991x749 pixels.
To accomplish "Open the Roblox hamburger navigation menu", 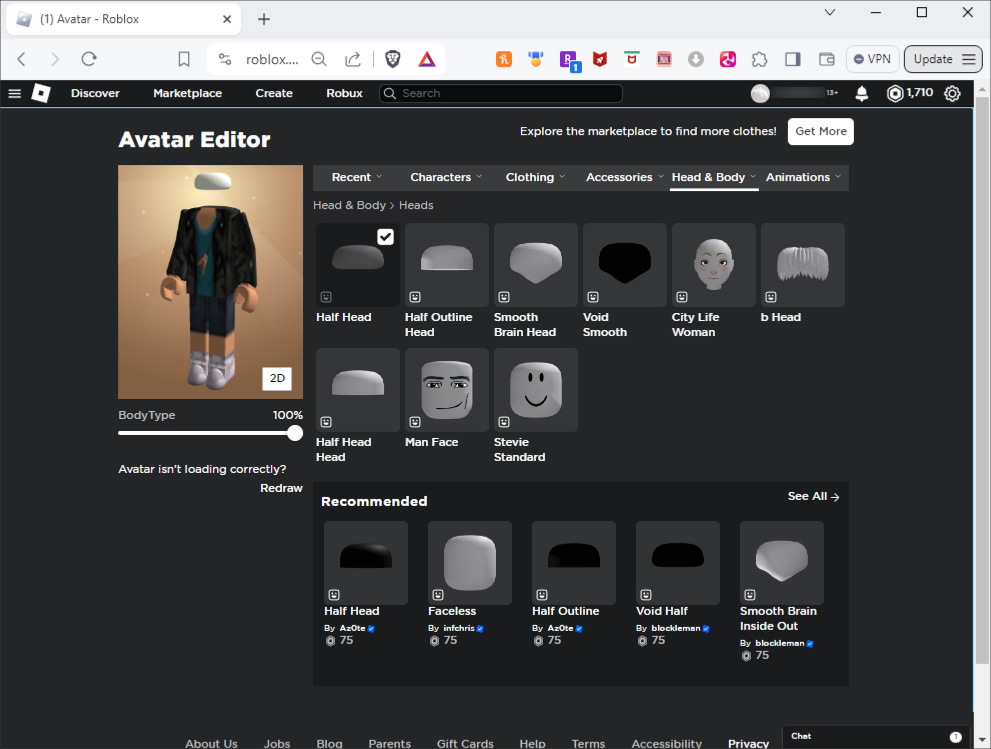I will click(14, 93).
